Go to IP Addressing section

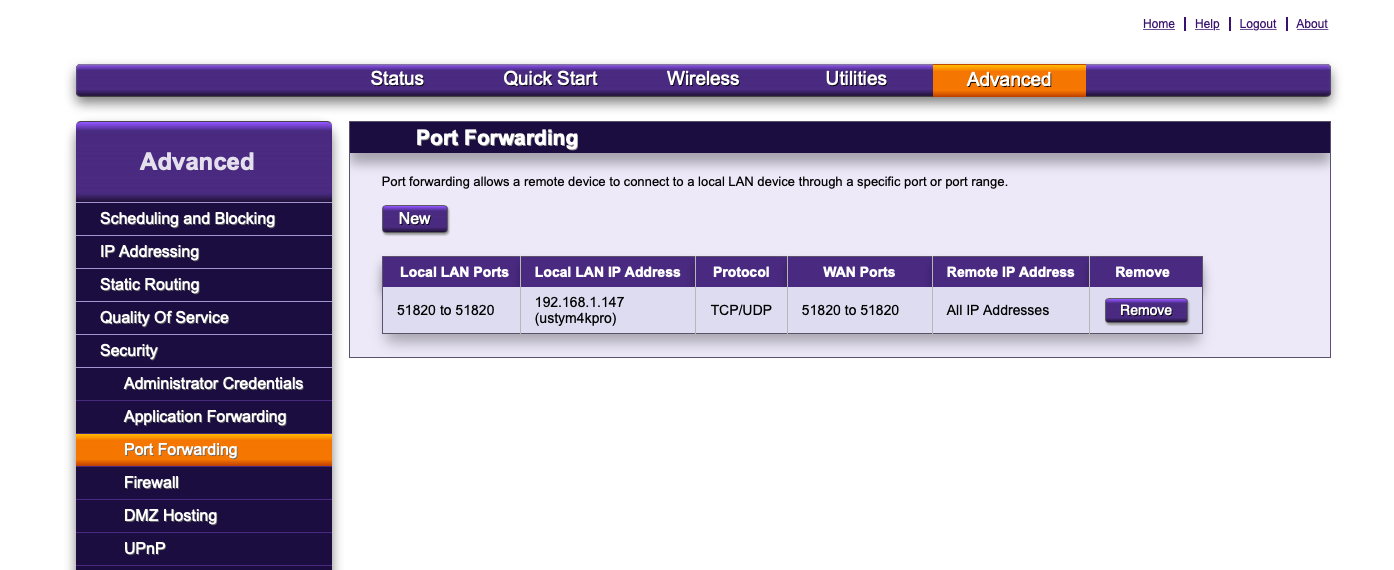tap(149, 252)
